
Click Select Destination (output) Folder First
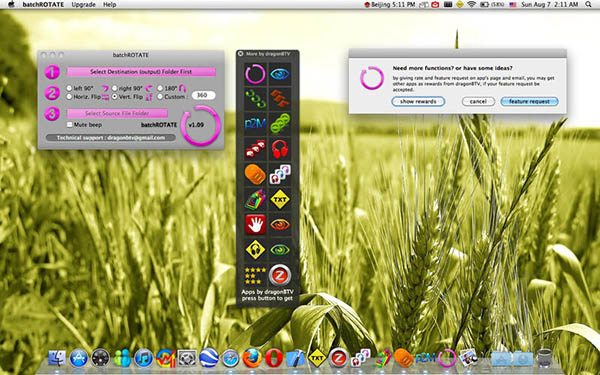click(x=141, y=72)
